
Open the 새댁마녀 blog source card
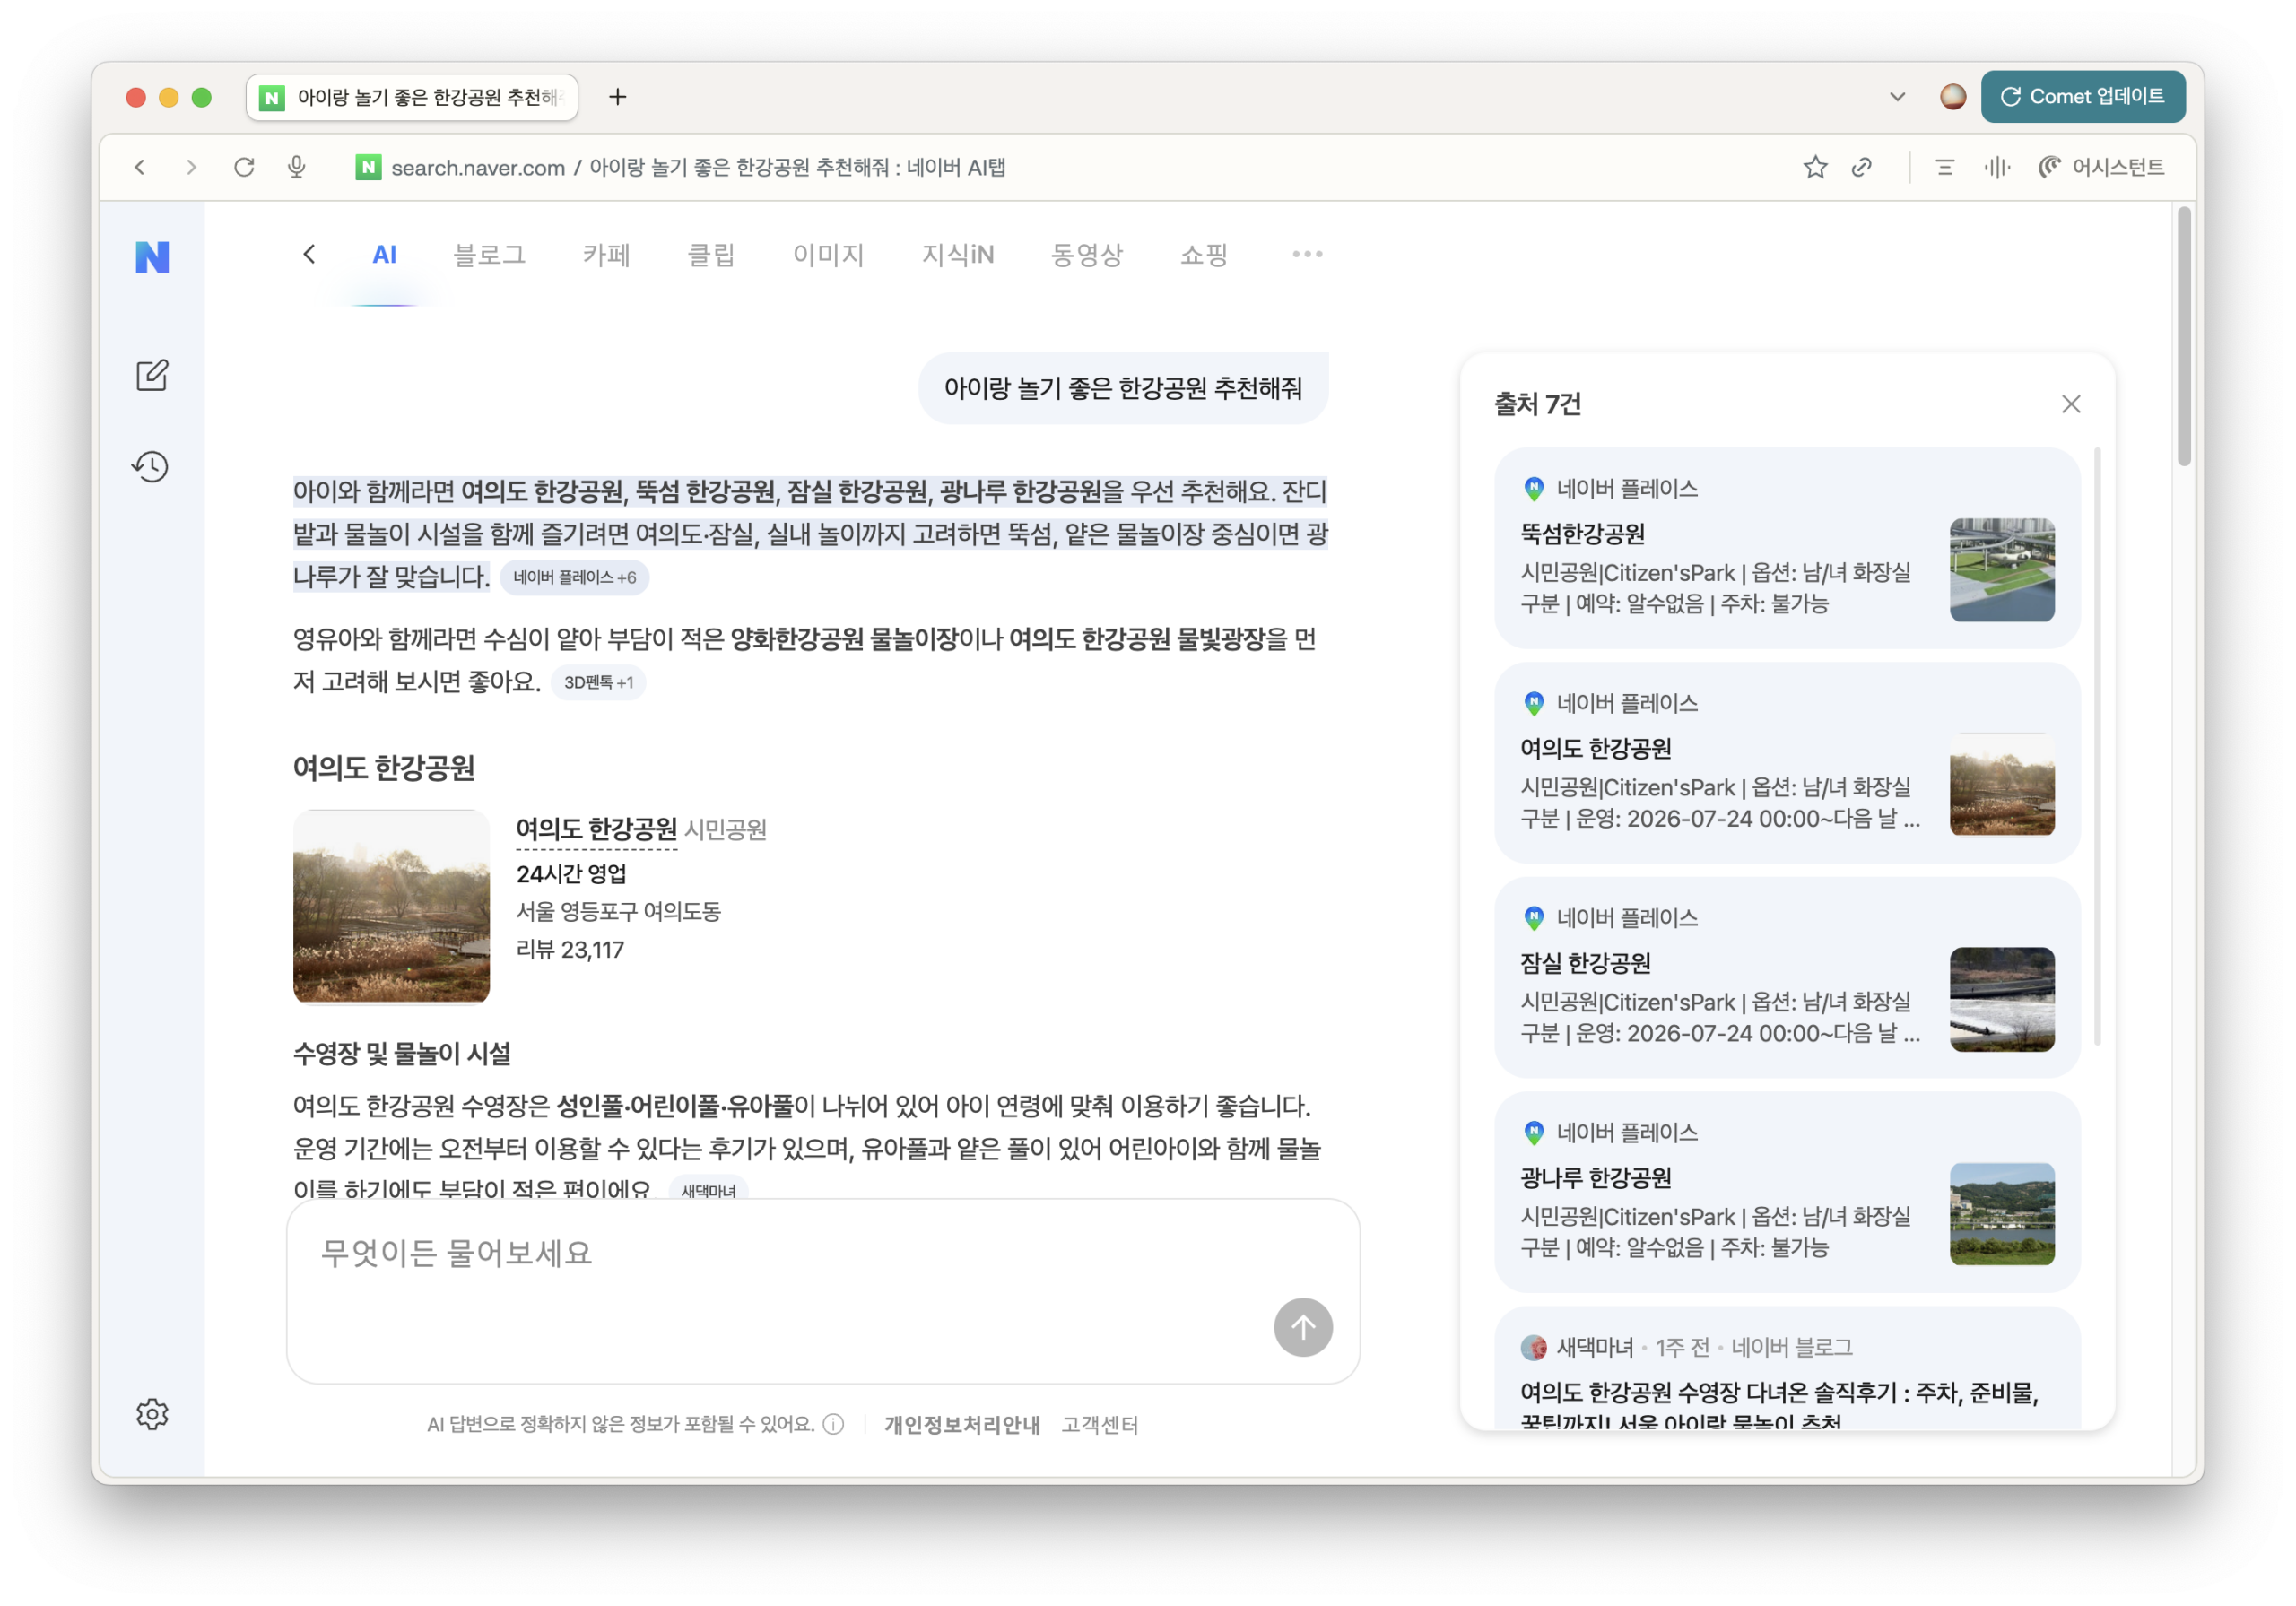point(1787,1369)
